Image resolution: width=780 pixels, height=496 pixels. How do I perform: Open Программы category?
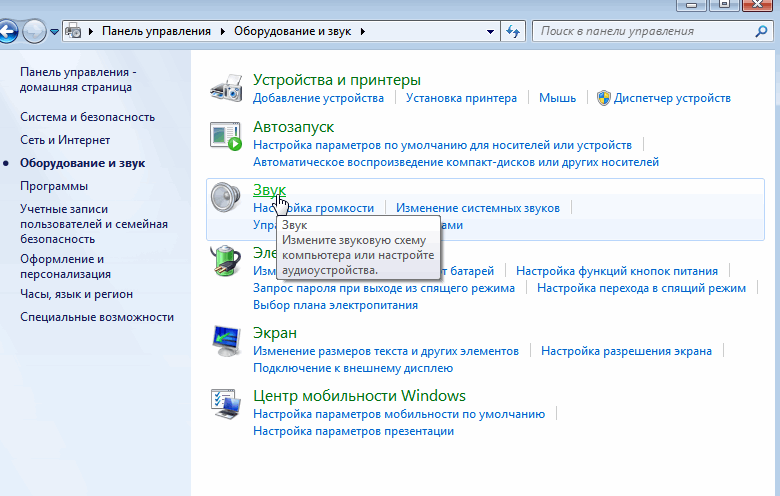[x=54, y=186]
